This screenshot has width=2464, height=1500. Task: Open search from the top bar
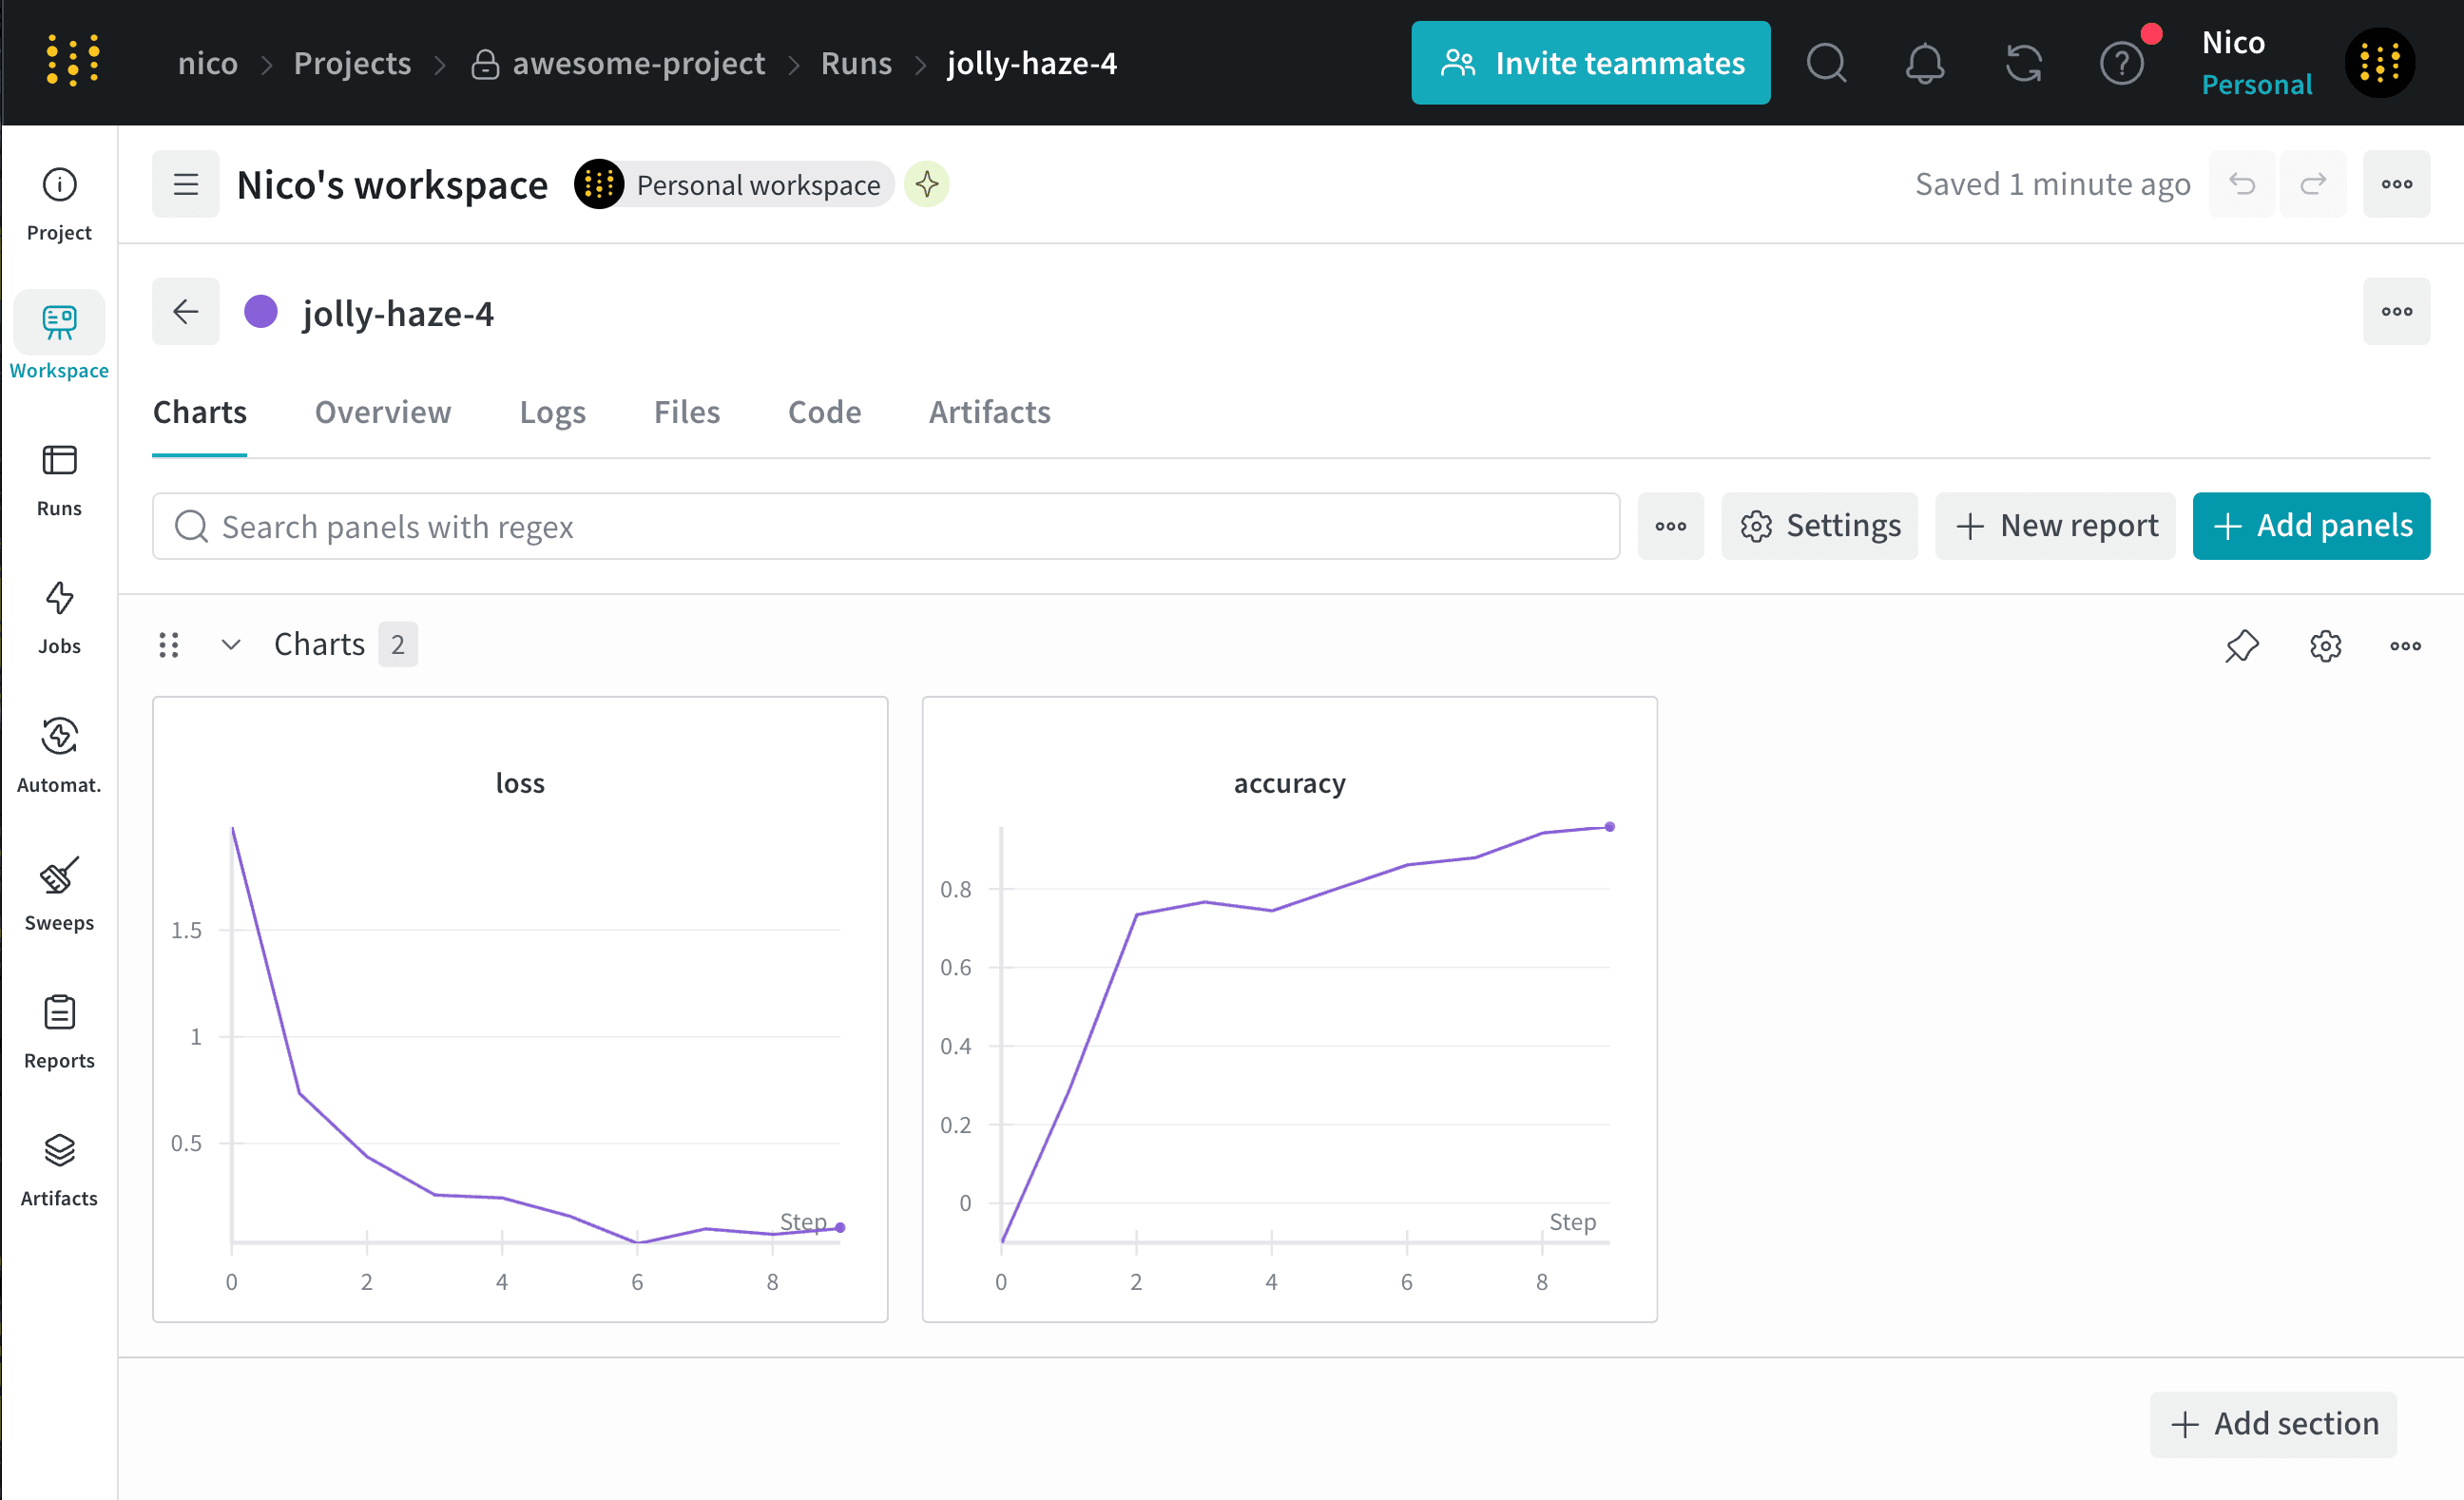[1827, 62]
